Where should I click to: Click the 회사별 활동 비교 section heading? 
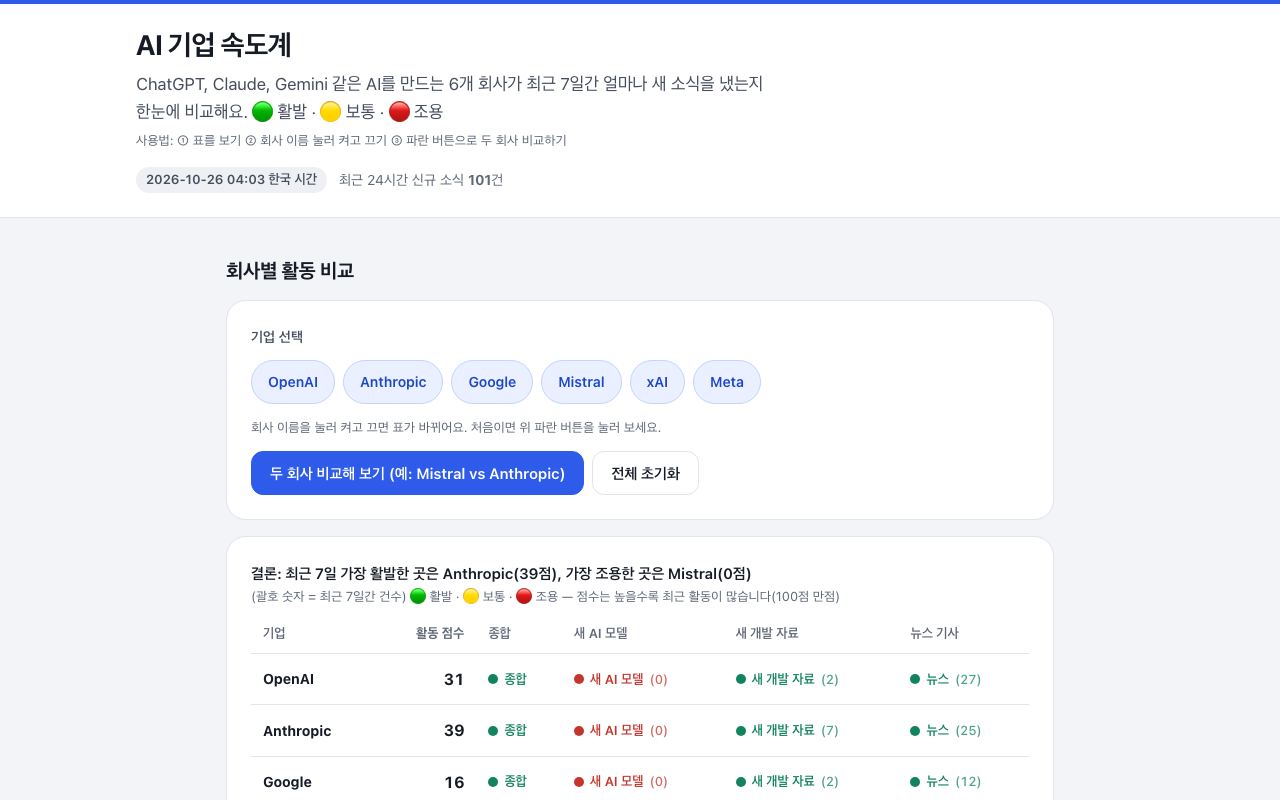pyautogui.click(x=290, y=271)
